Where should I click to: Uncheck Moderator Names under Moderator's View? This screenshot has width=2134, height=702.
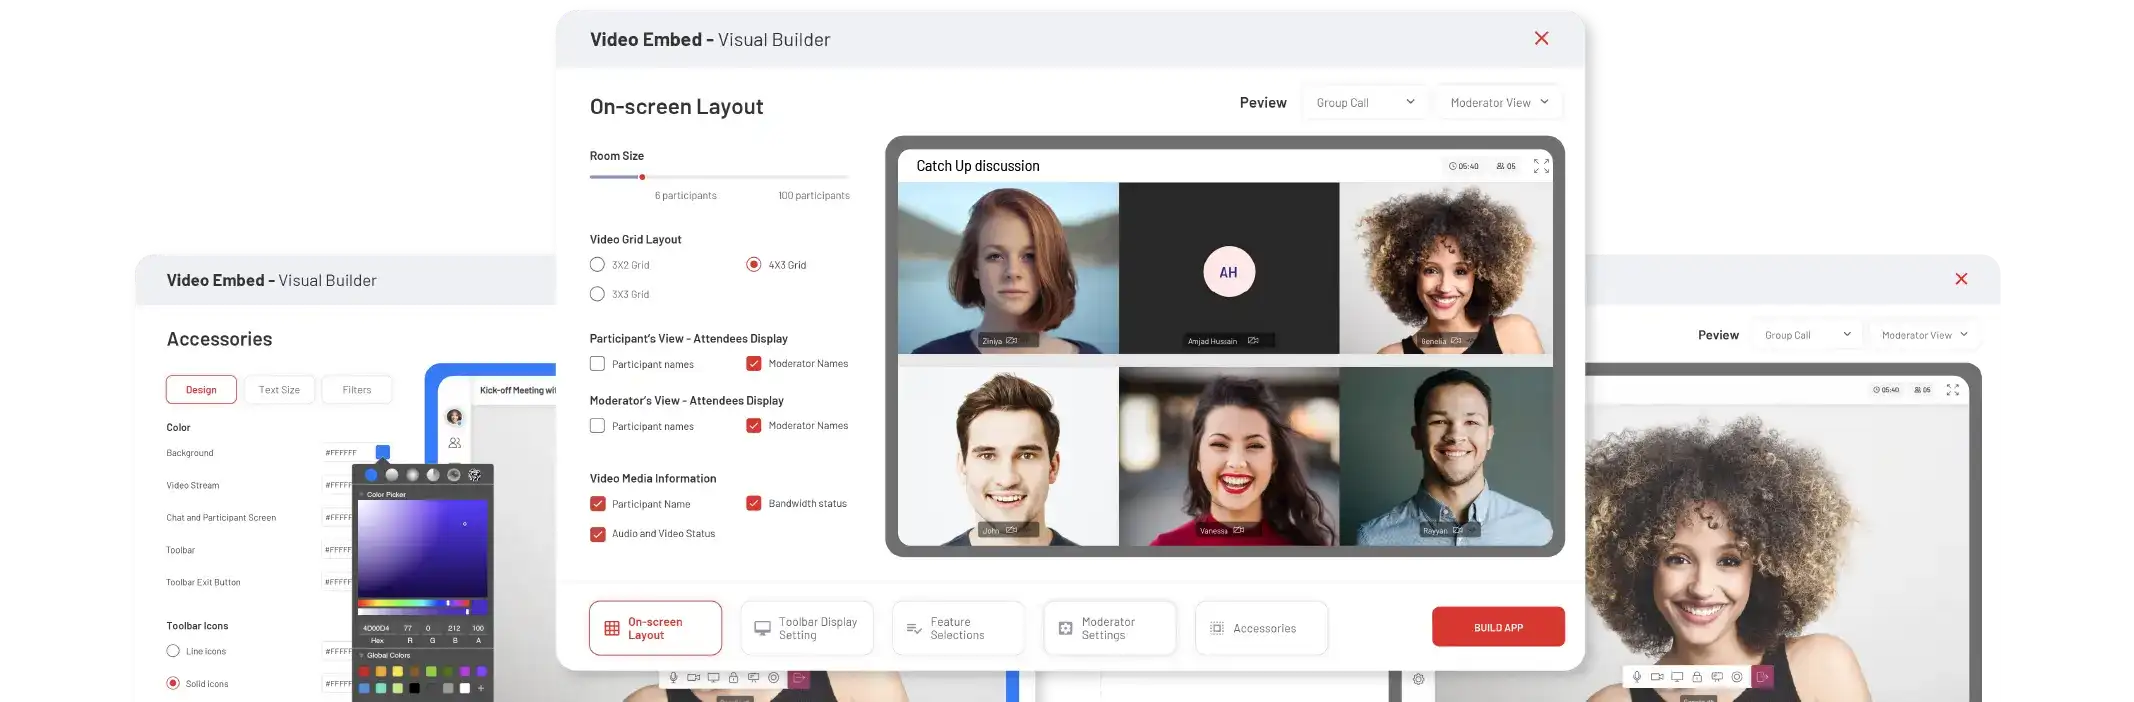click(x=754, y=426)
